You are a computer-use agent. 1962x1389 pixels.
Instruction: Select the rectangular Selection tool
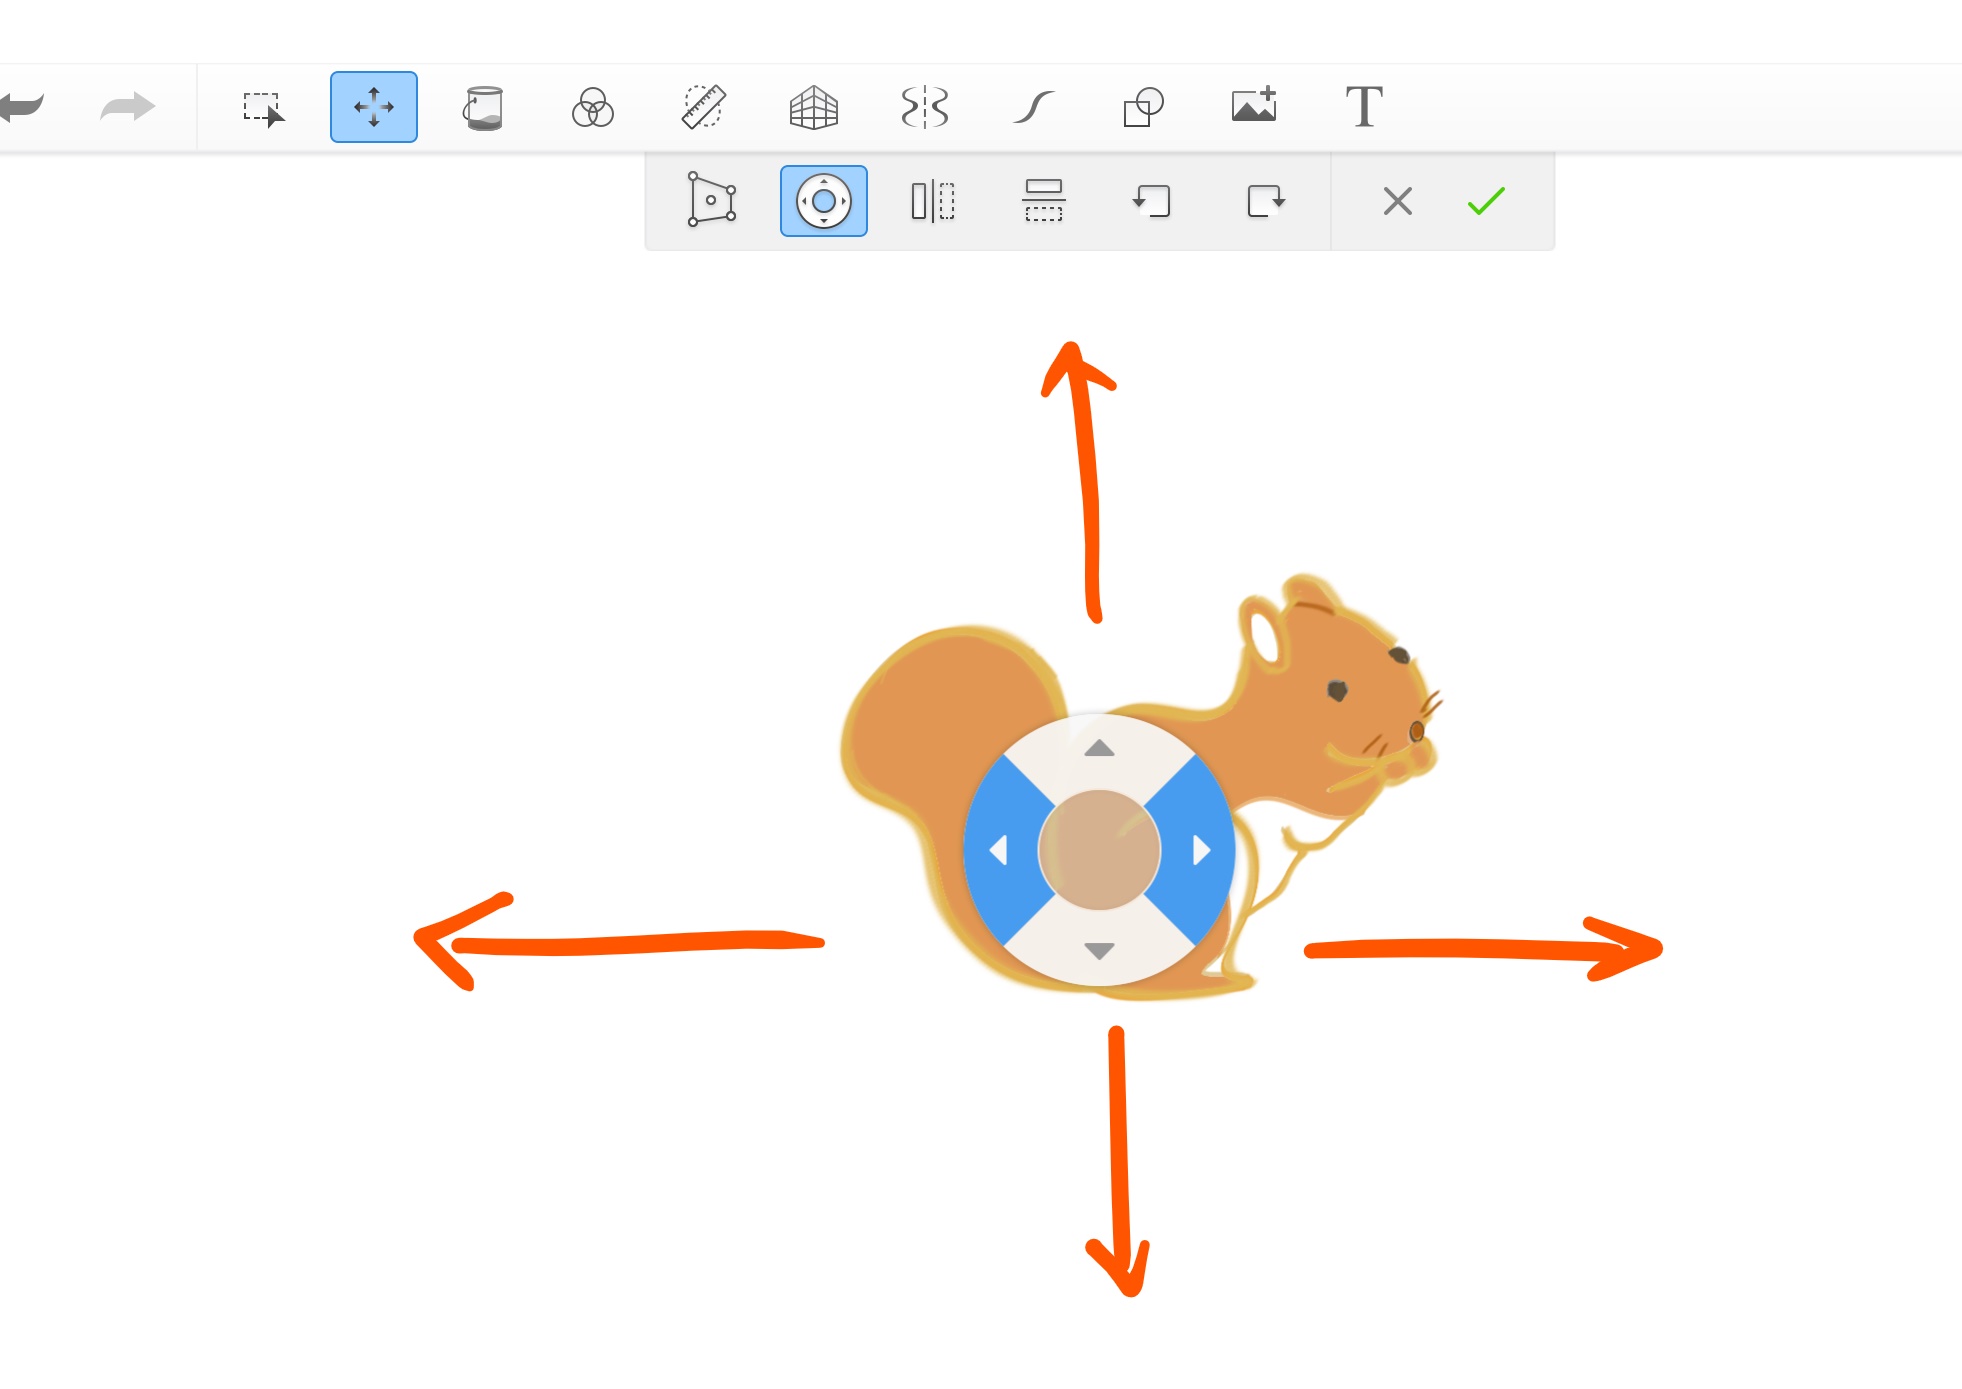[263, 108]
